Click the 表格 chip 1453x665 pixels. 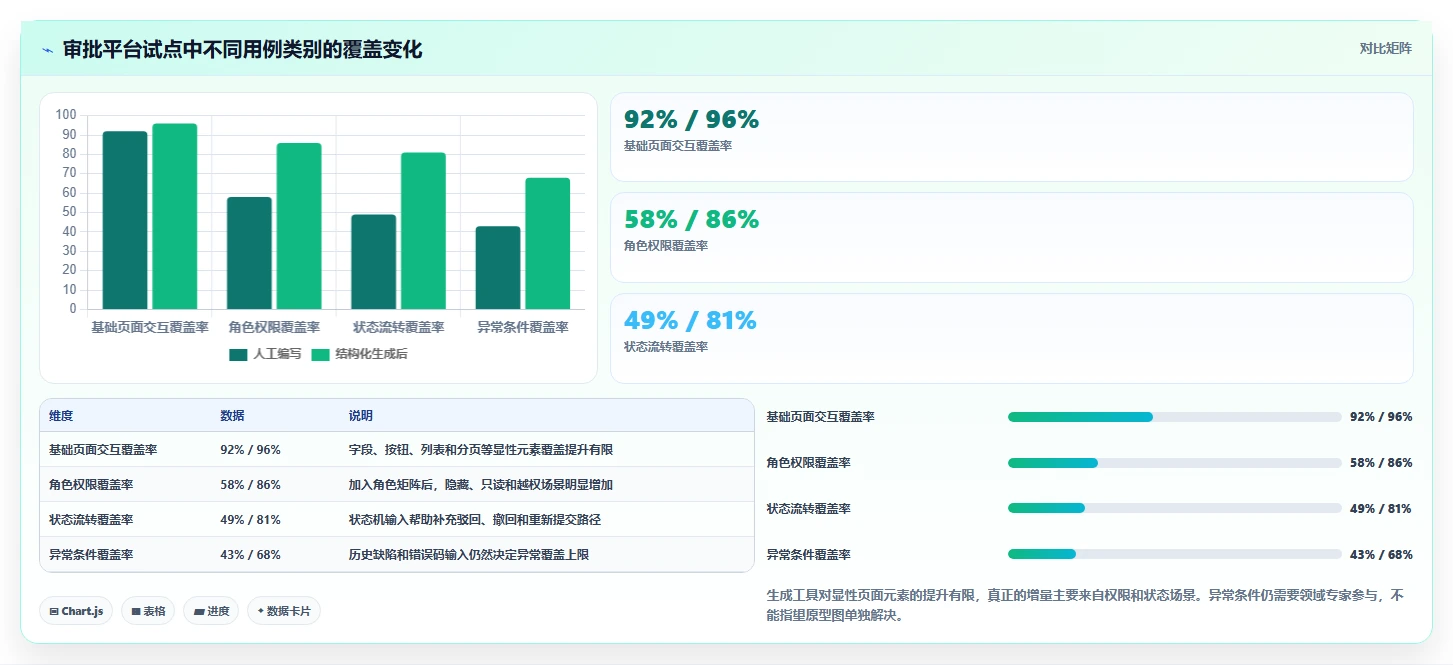point(148,611)
